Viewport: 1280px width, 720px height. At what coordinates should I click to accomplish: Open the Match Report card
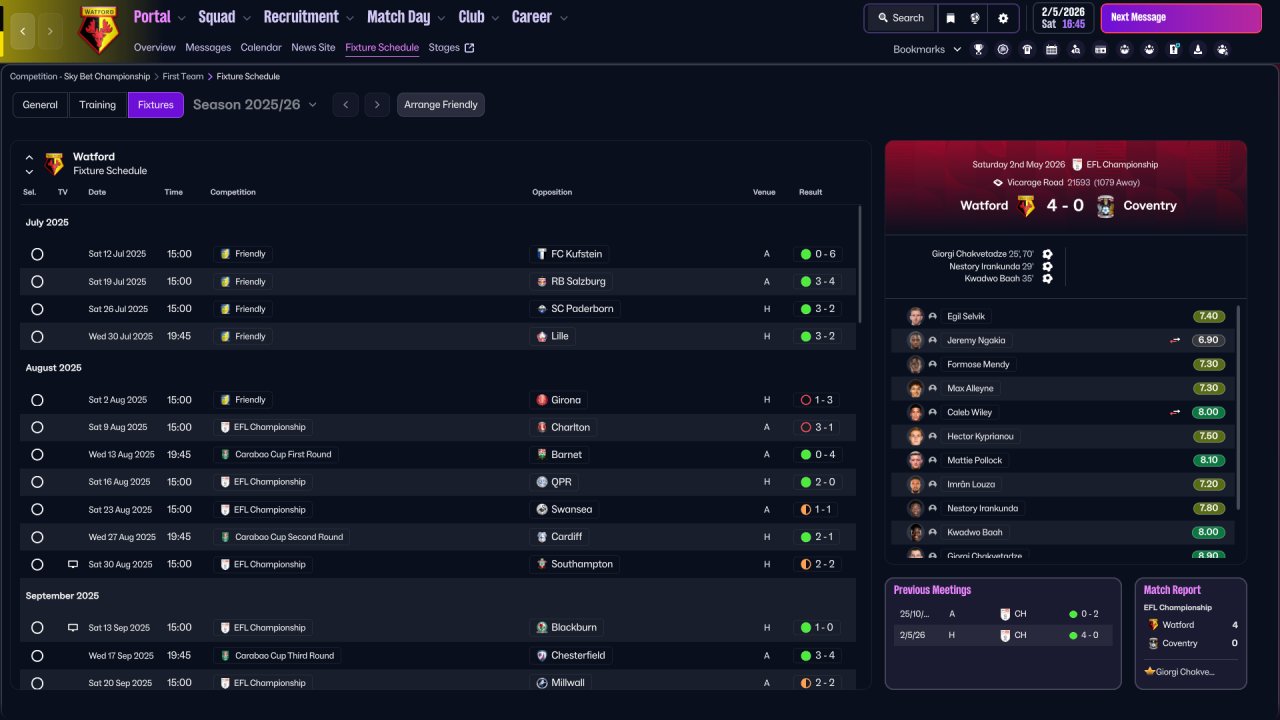pyautogui.click(x=1191, y=633)
